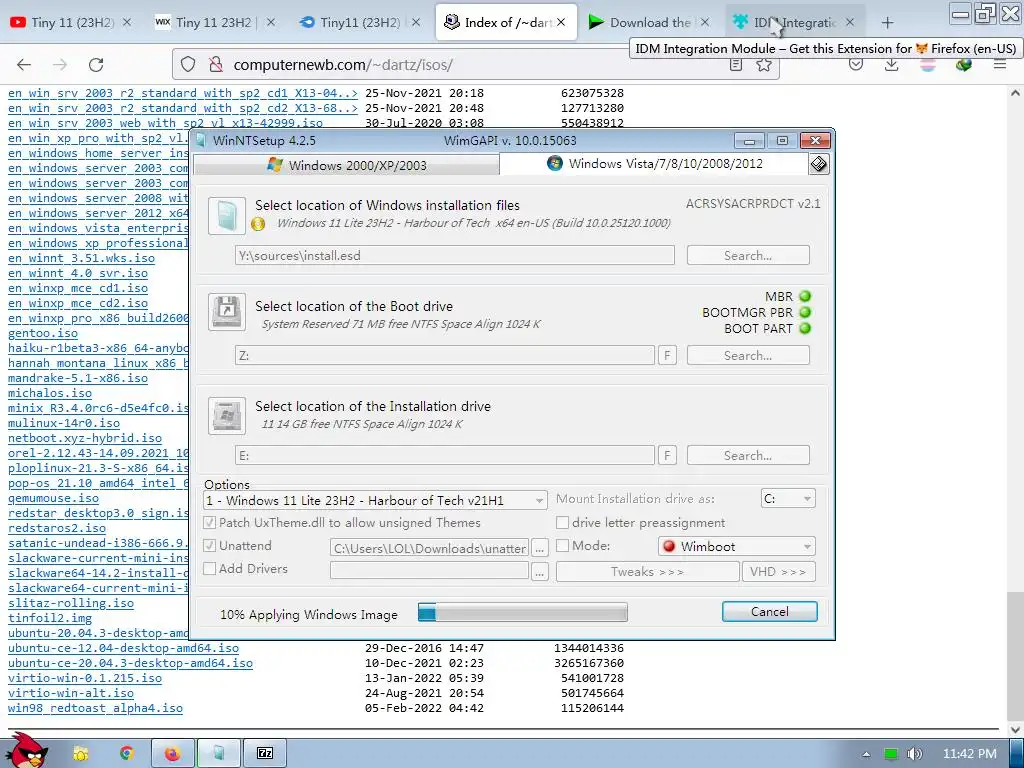The image size is (1024, 768).
Task: Click the Boot drive floppy icon
Action: (227, 312)
